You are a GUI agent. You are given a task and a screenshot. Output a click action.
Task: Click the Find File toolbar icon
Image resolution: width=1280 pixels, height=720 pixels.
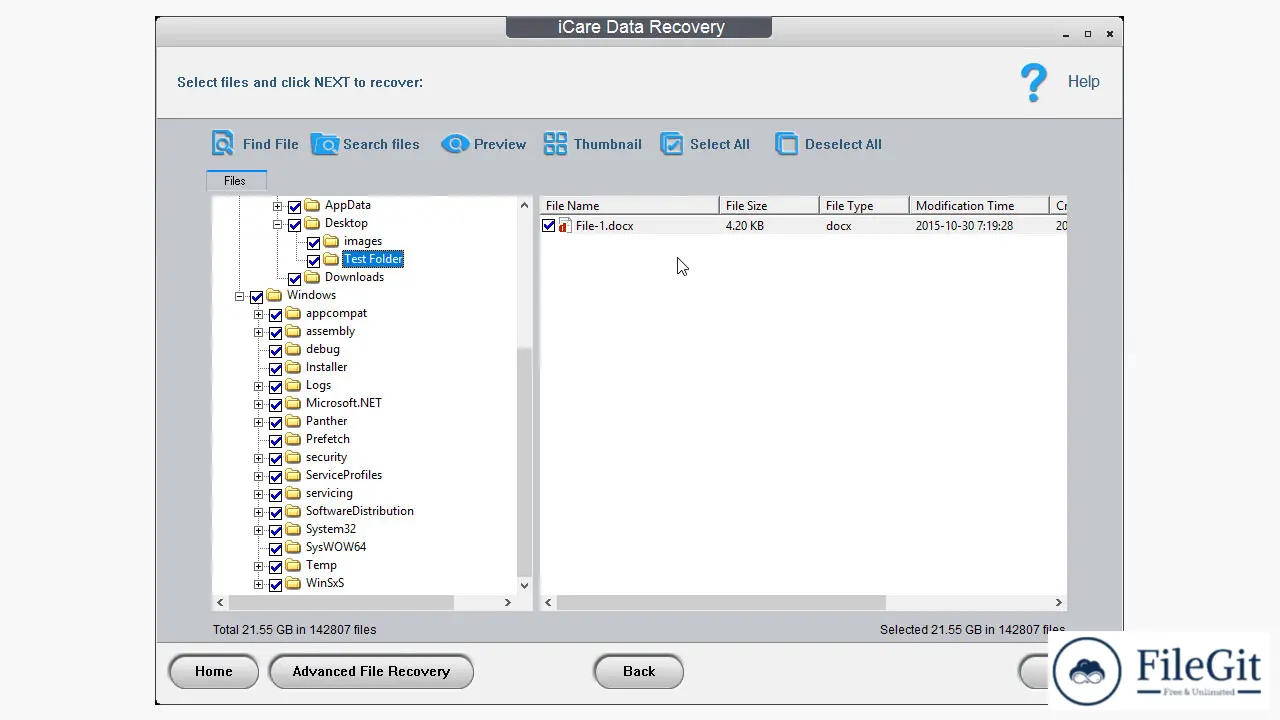(x=223, y=144)
